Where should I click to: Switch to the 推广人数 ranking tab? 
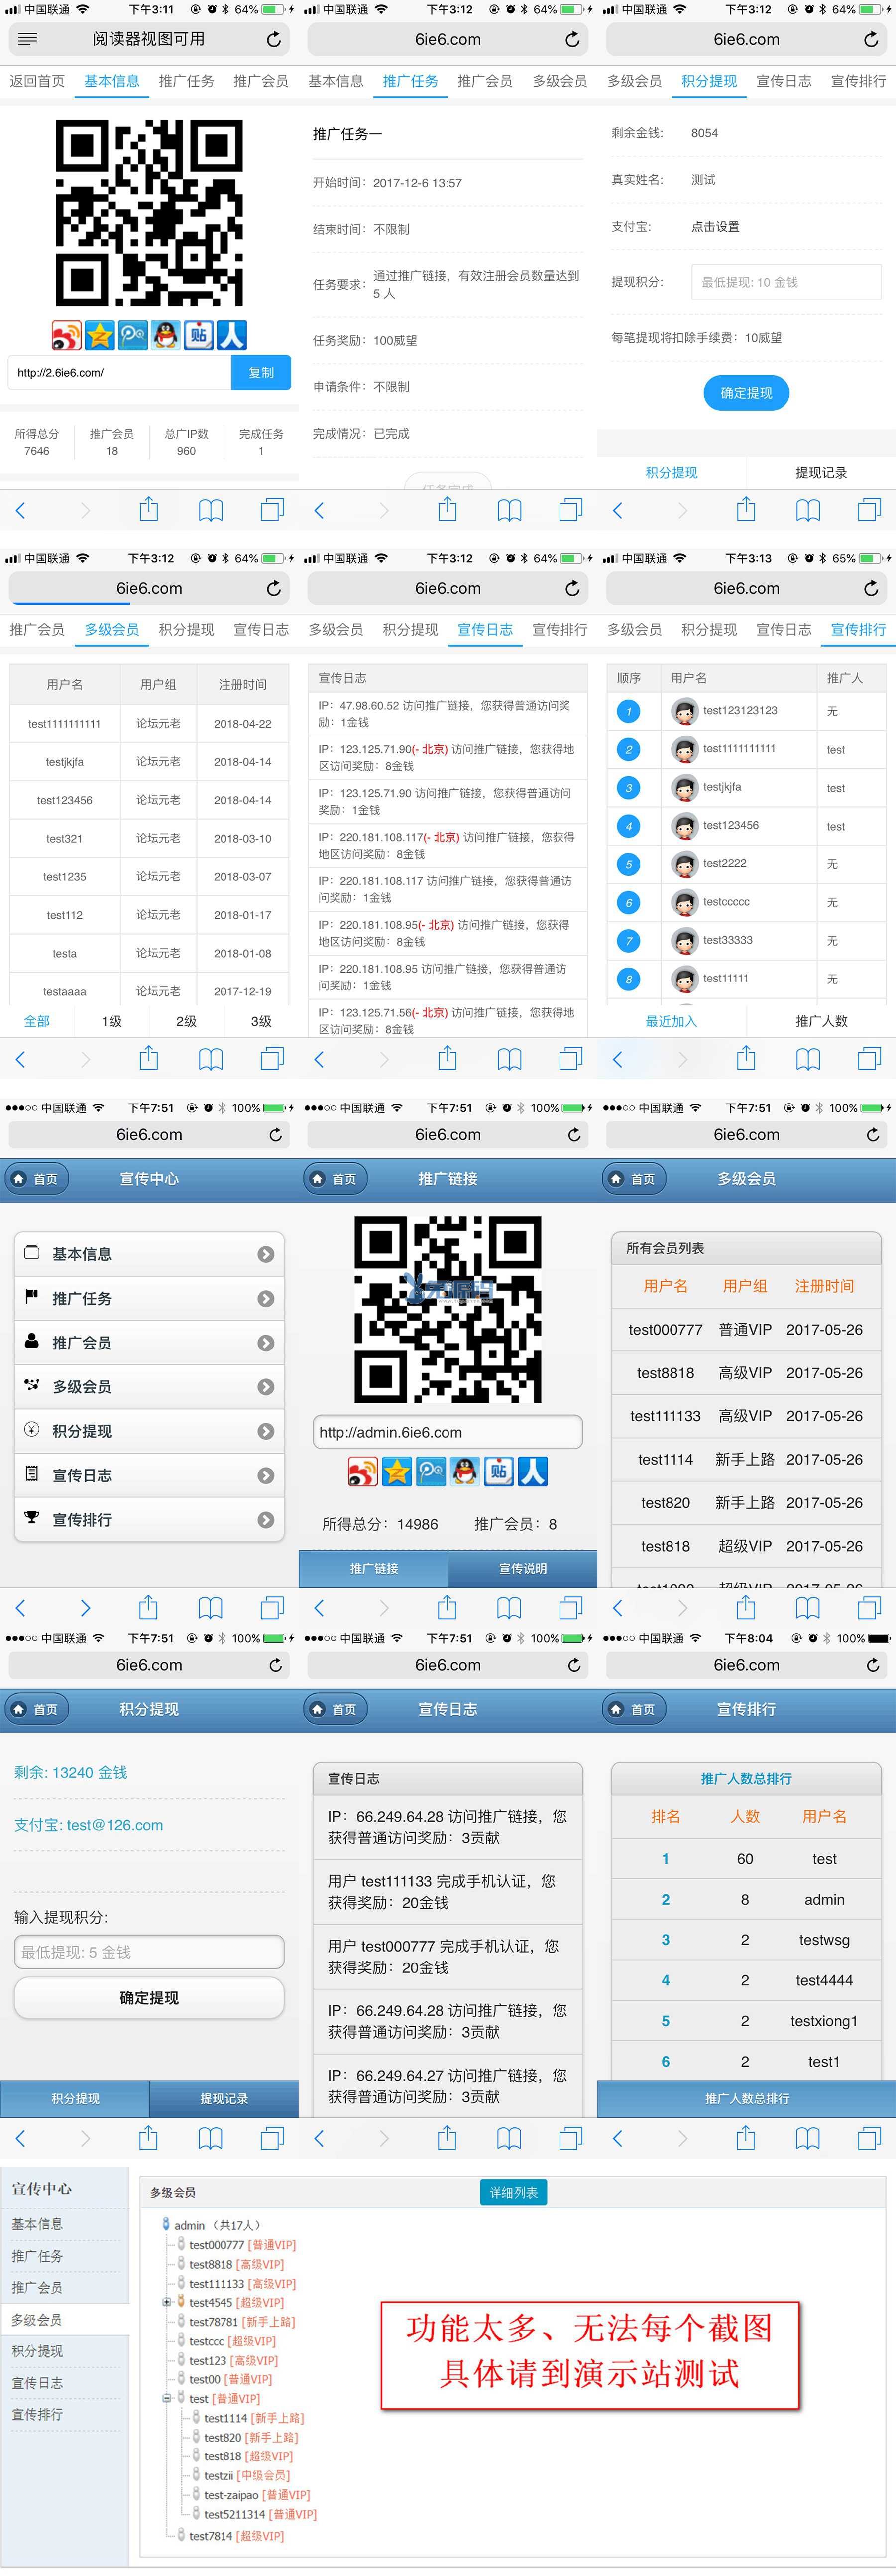click(821, 1021)
